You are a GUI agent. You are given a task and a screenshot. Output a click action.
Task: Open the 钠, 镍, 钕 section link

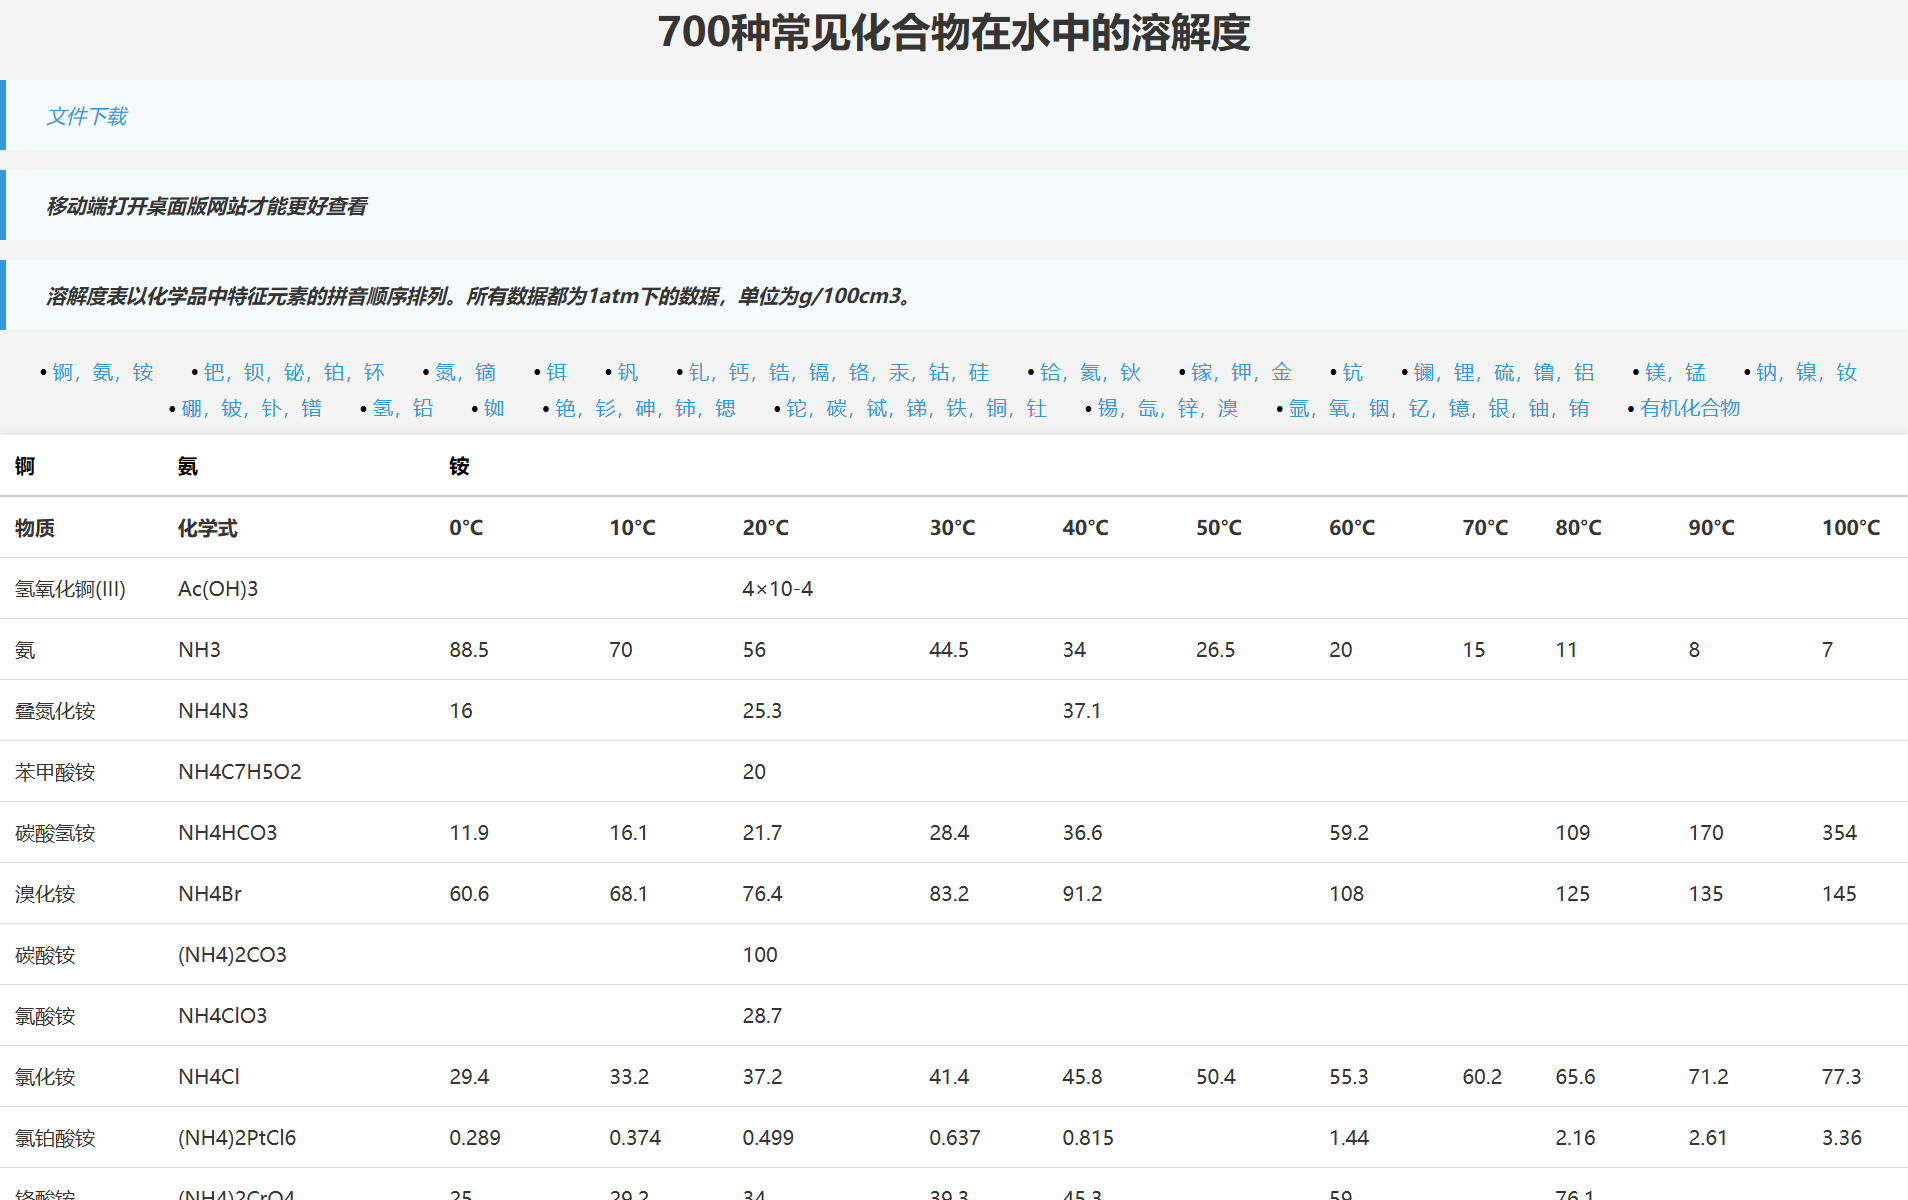1805,371
